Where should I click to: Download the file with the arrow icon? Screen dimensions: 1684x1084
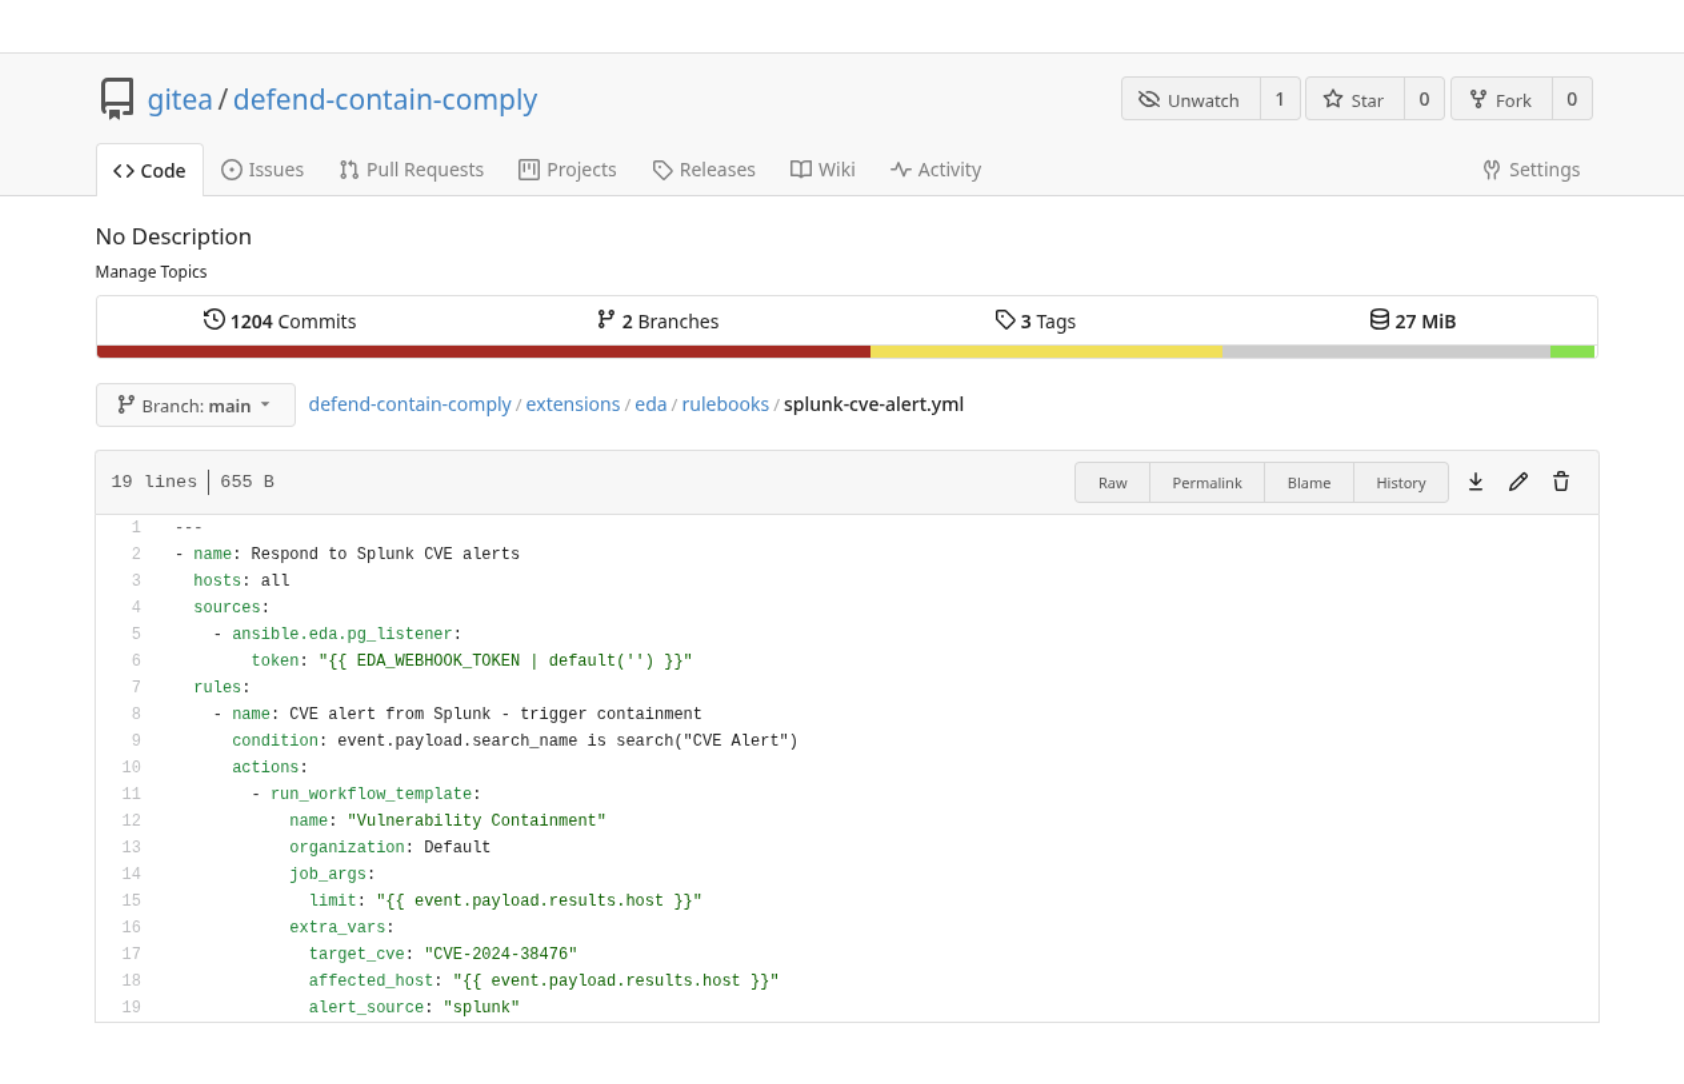tap(1475, 482)
